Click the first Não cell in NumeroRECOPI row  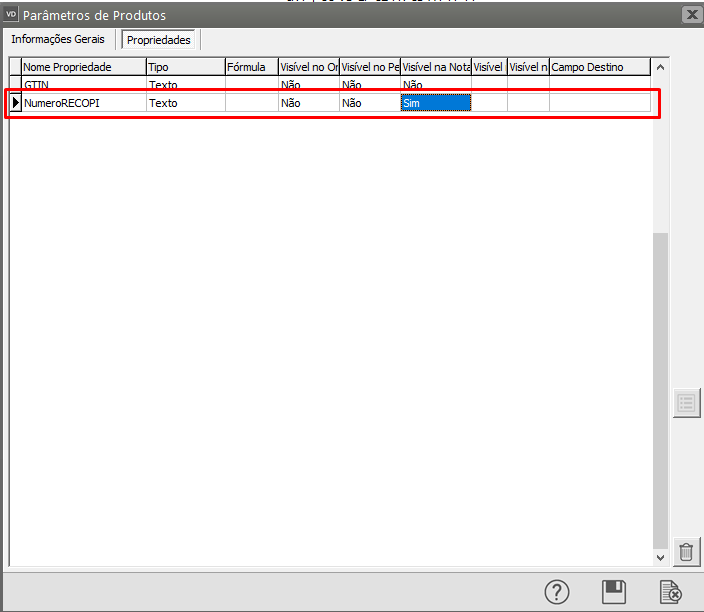[x=309, y=103]
